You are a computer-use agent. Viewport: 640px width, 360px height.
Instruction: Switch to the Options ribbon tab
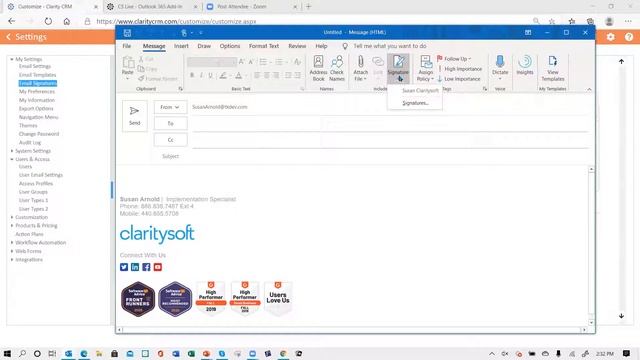pos(230,46)
